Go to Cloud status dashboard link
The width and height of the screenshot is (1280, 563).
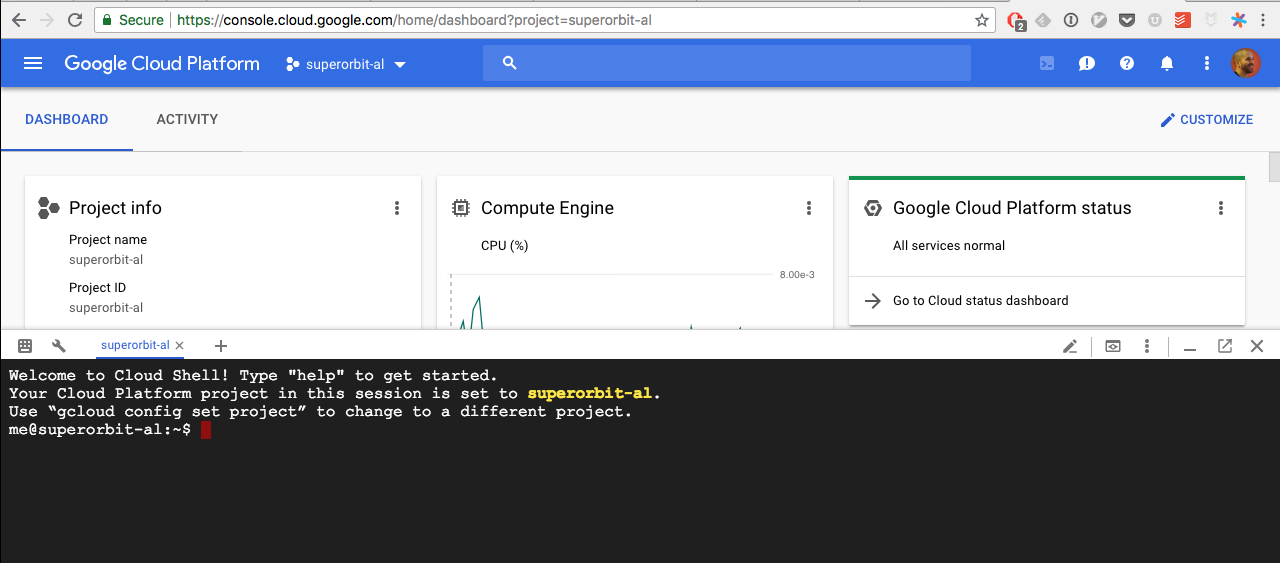click(x=980, y=300)
